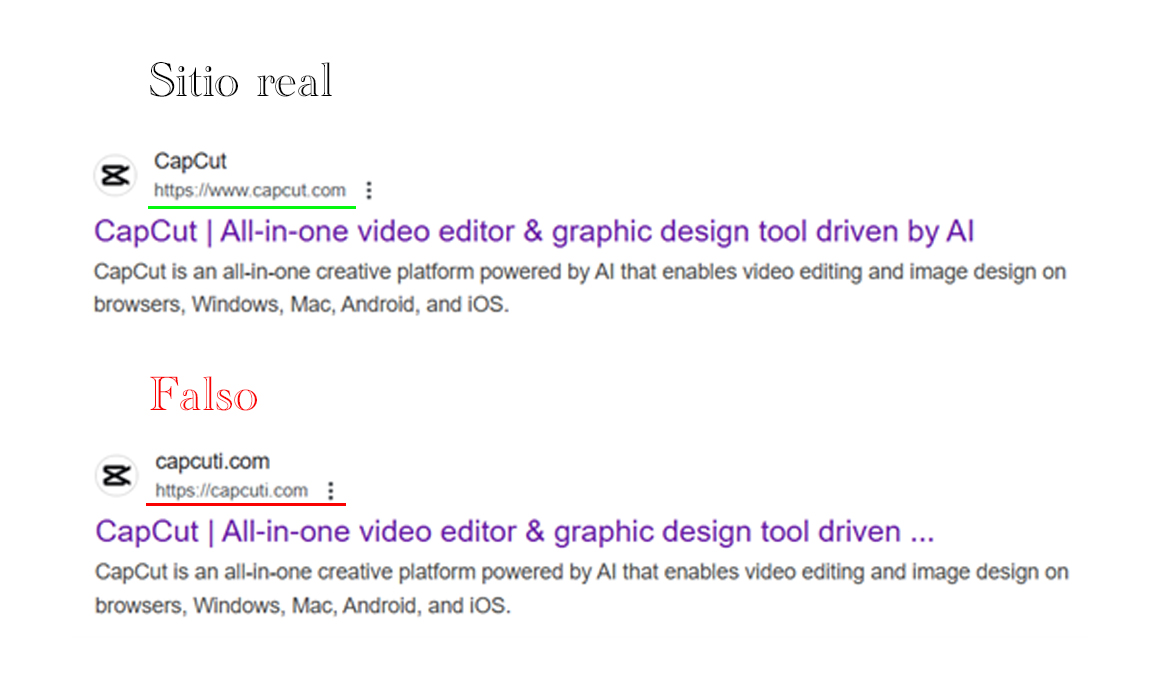Click the description snippet under the capcut.com result
This screenshot has height=700, width=1160.
coord(580,288)
